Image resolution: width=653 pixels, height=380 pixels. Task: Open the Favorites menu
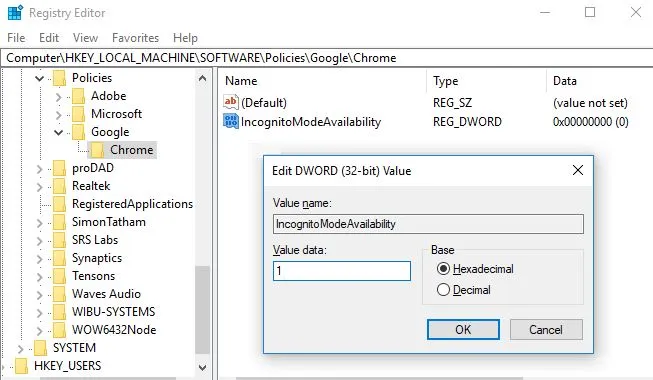[x=135, y=38]
